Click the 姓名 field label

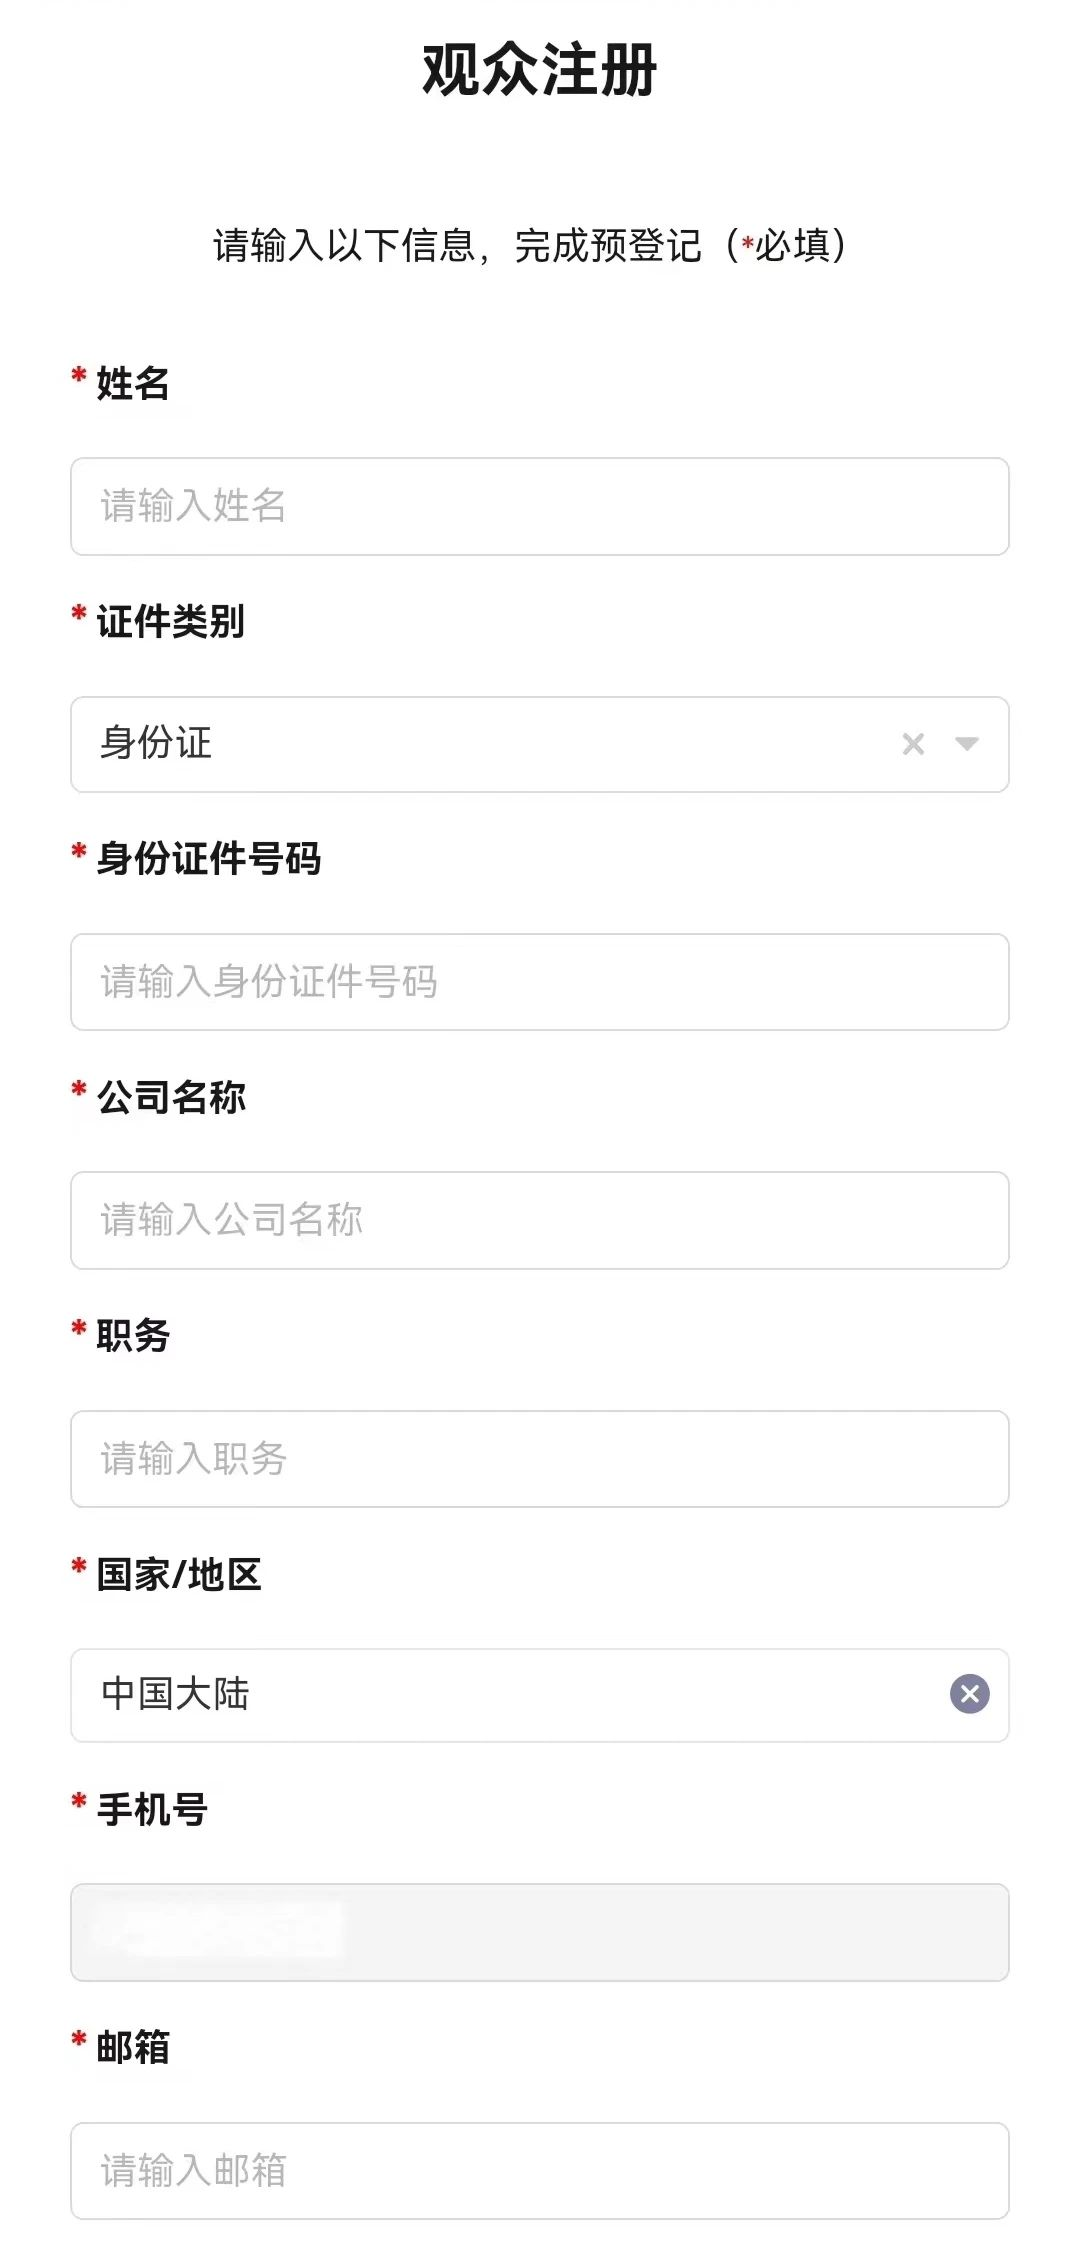pyautogui.click(x=133, y=383)
